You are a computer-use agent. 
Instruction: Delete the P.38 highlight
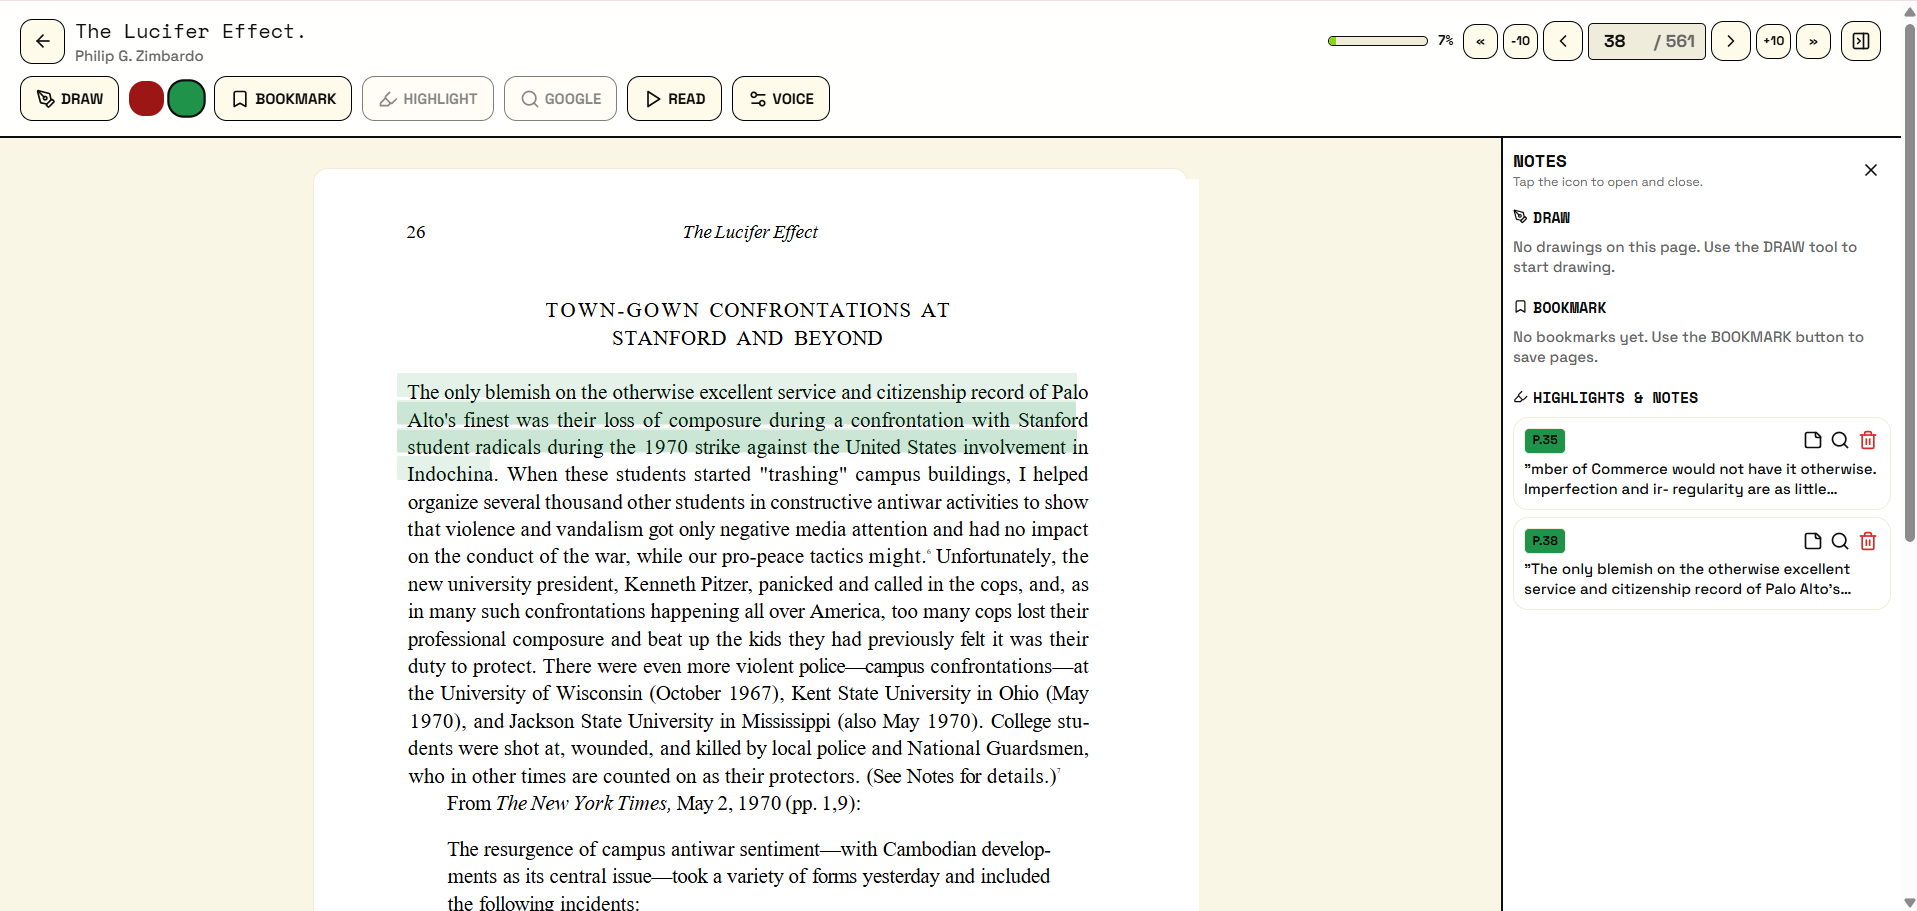pos(1868,541)
